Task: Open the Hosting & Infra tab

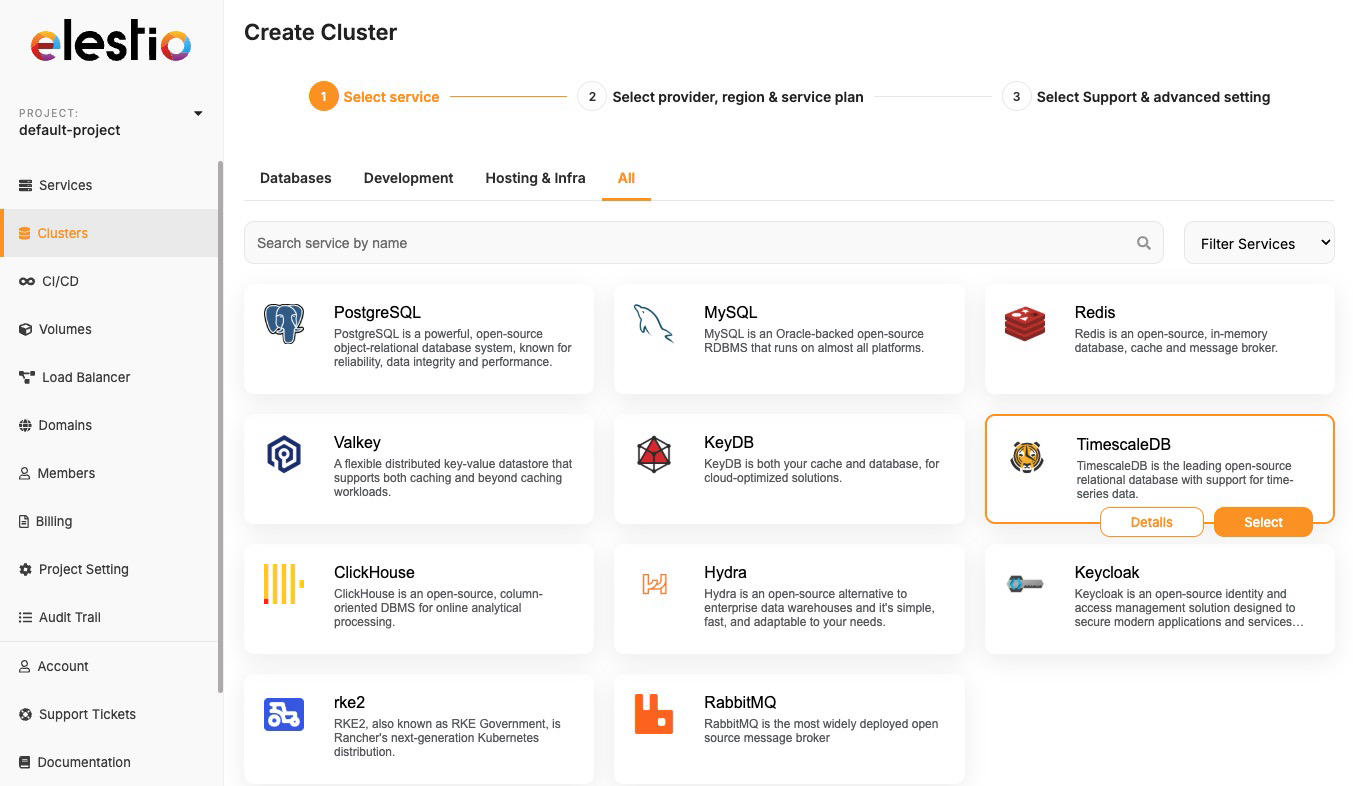Action: pyautogui.click(x=535, y=178)
